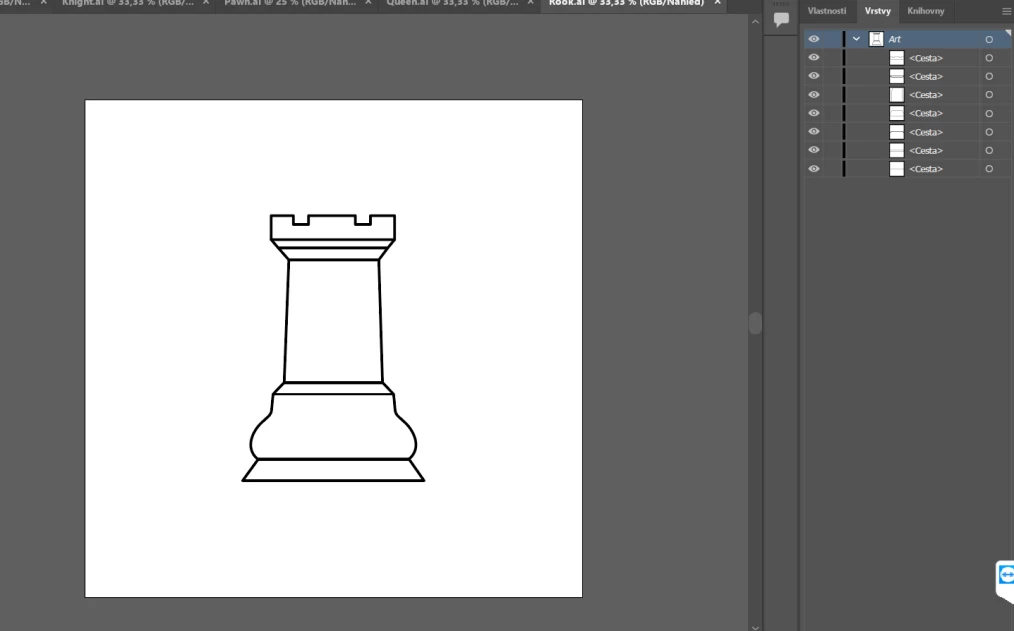
Task: Select the Art layer name
Action: point(894,39)
